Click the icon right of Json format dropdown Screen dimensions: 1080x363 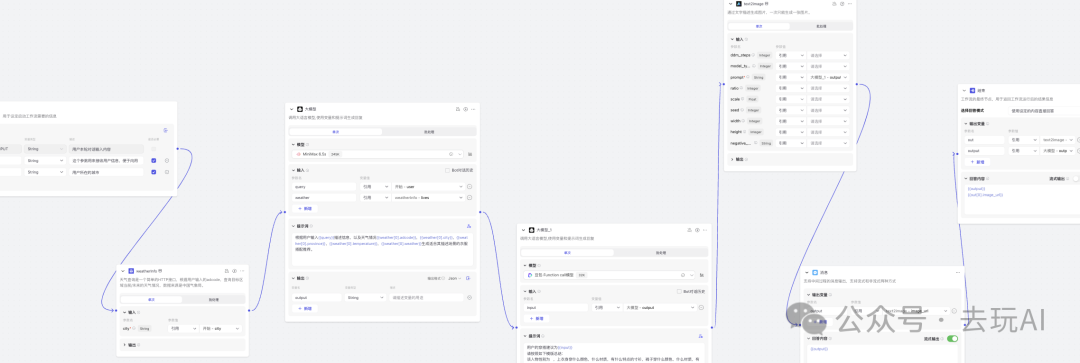[x=468, y=278]
